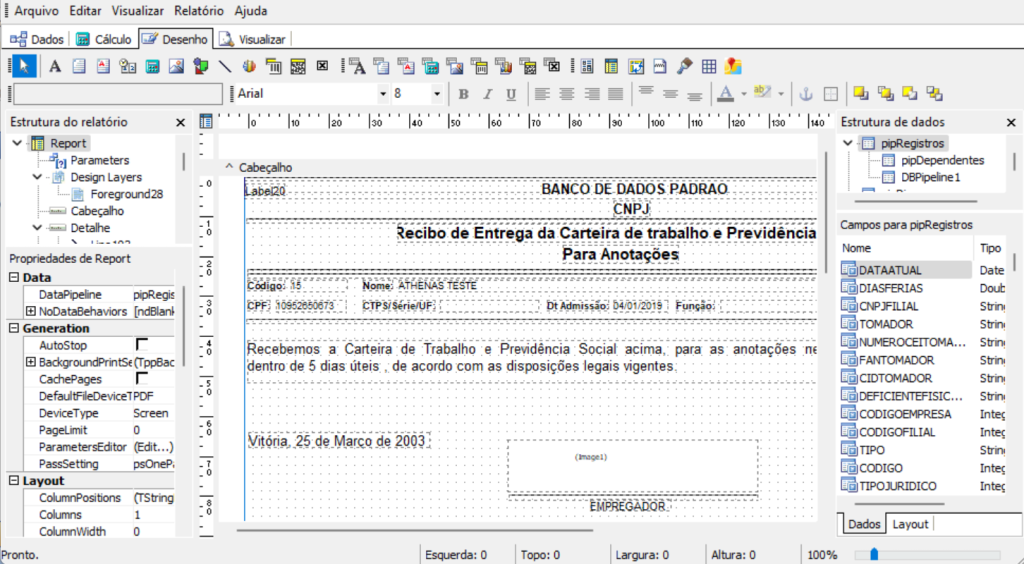Screen dimensions: 1024x564
Task: Open the font size dropdown
Action: (x=437, y=94)
